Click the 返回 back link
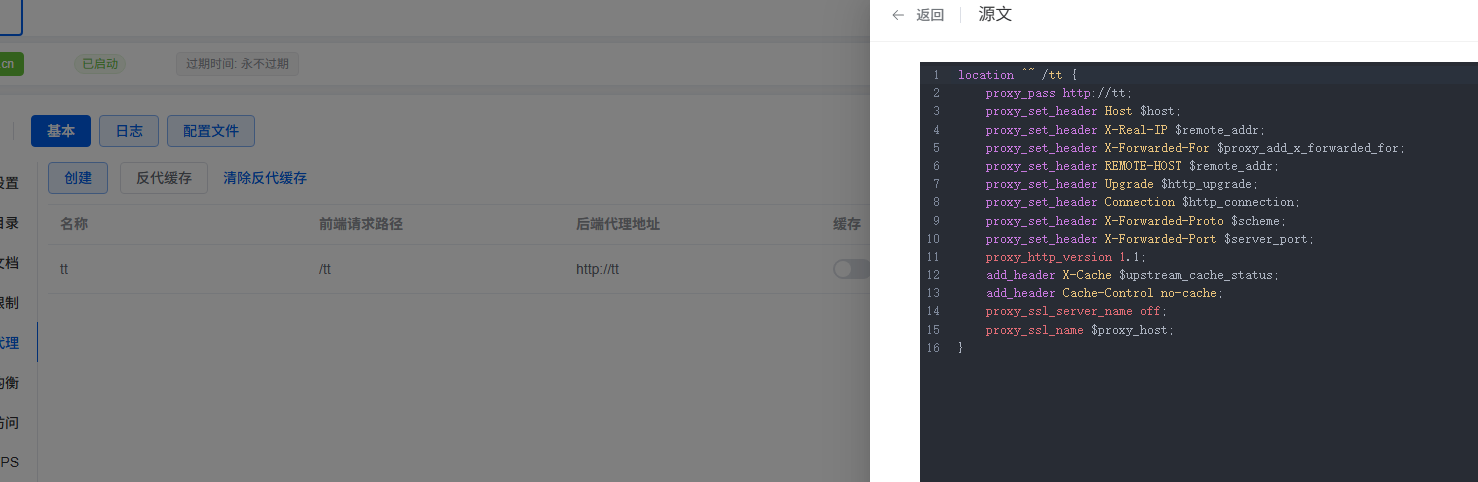 [x=930, y=15]
